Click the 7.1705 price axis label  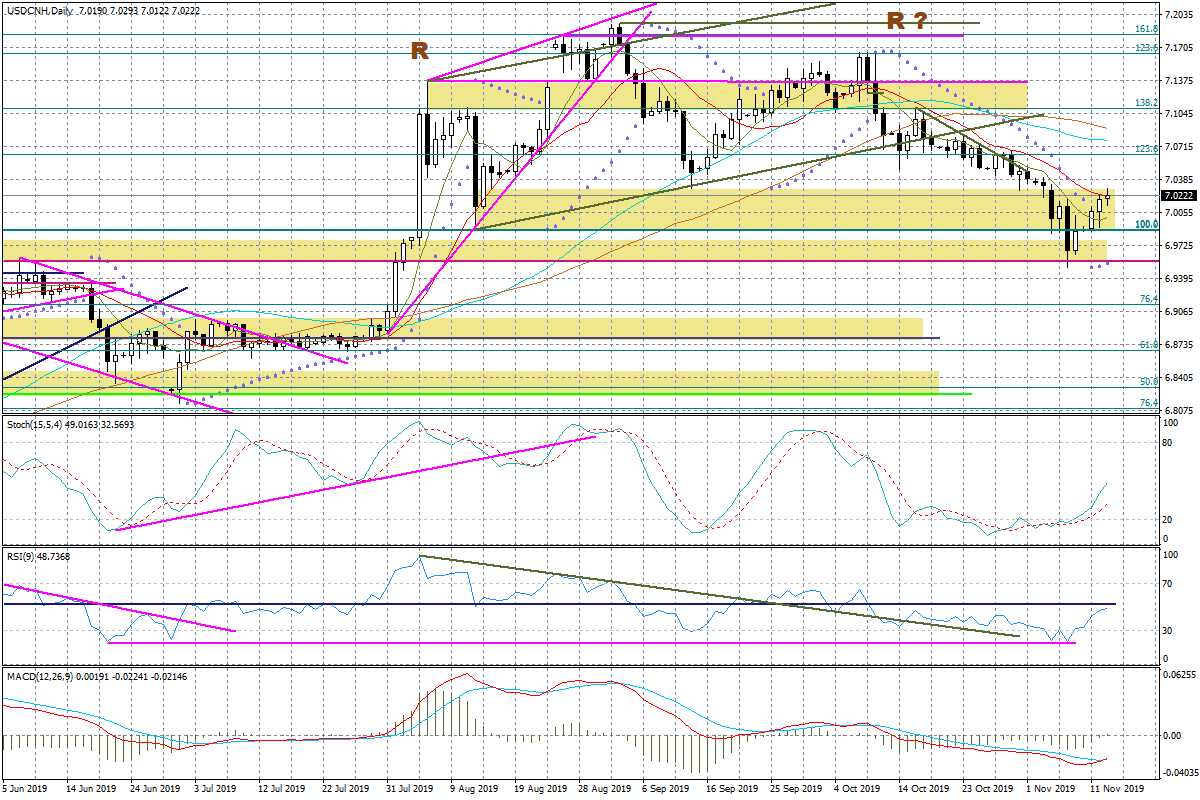click(1179, 48)
